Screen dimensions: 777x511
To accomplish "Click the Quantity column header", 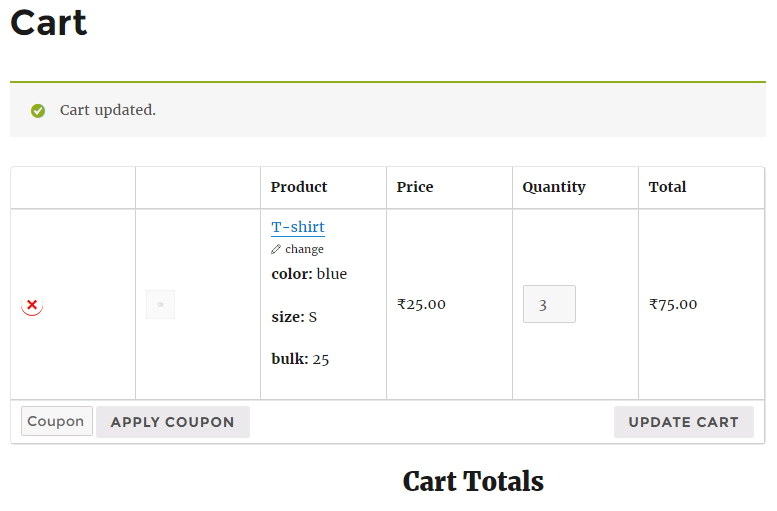I will [x=554, y=187].
